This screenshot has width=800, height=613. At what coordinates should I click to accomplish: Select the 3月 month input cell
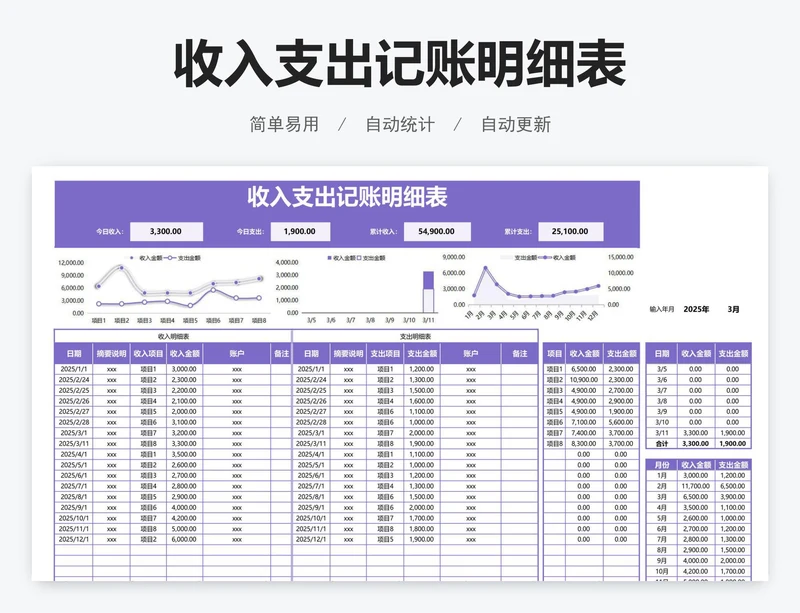[733, 309]
